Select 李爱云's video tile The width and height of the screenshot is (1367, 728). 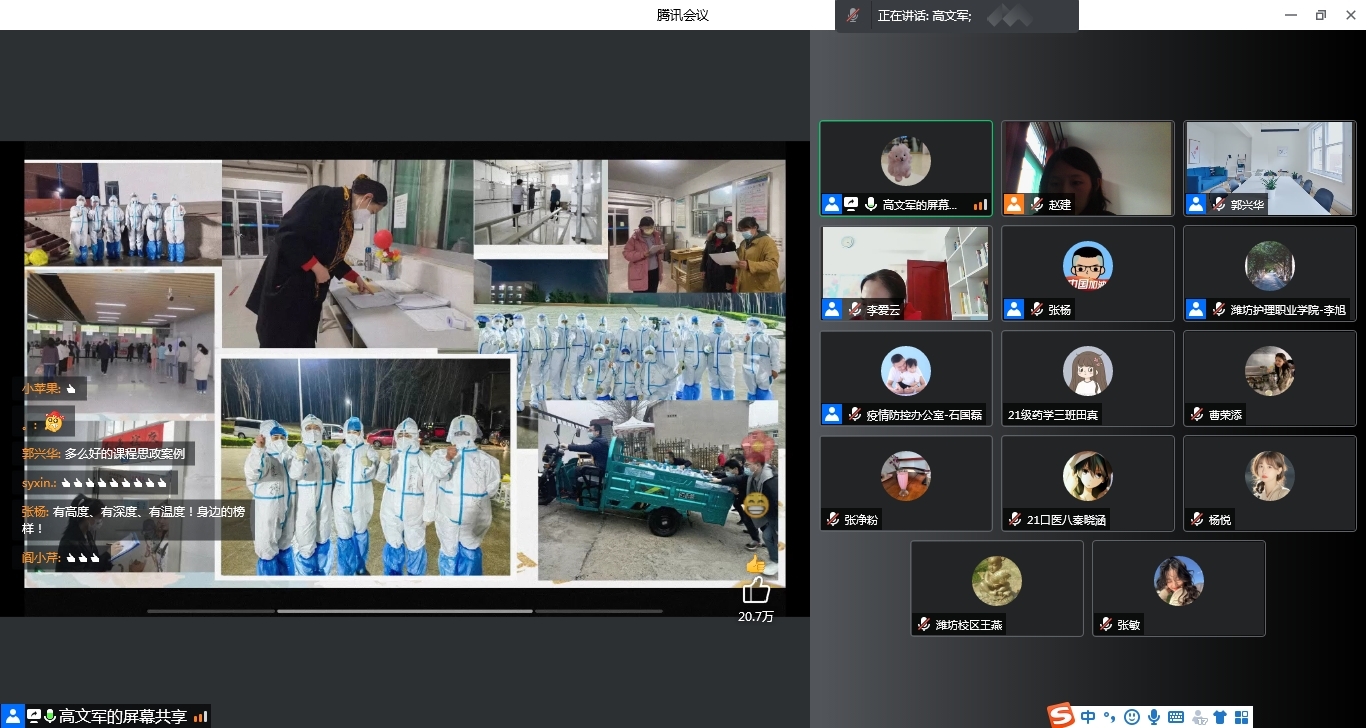[x=906, y=272]
